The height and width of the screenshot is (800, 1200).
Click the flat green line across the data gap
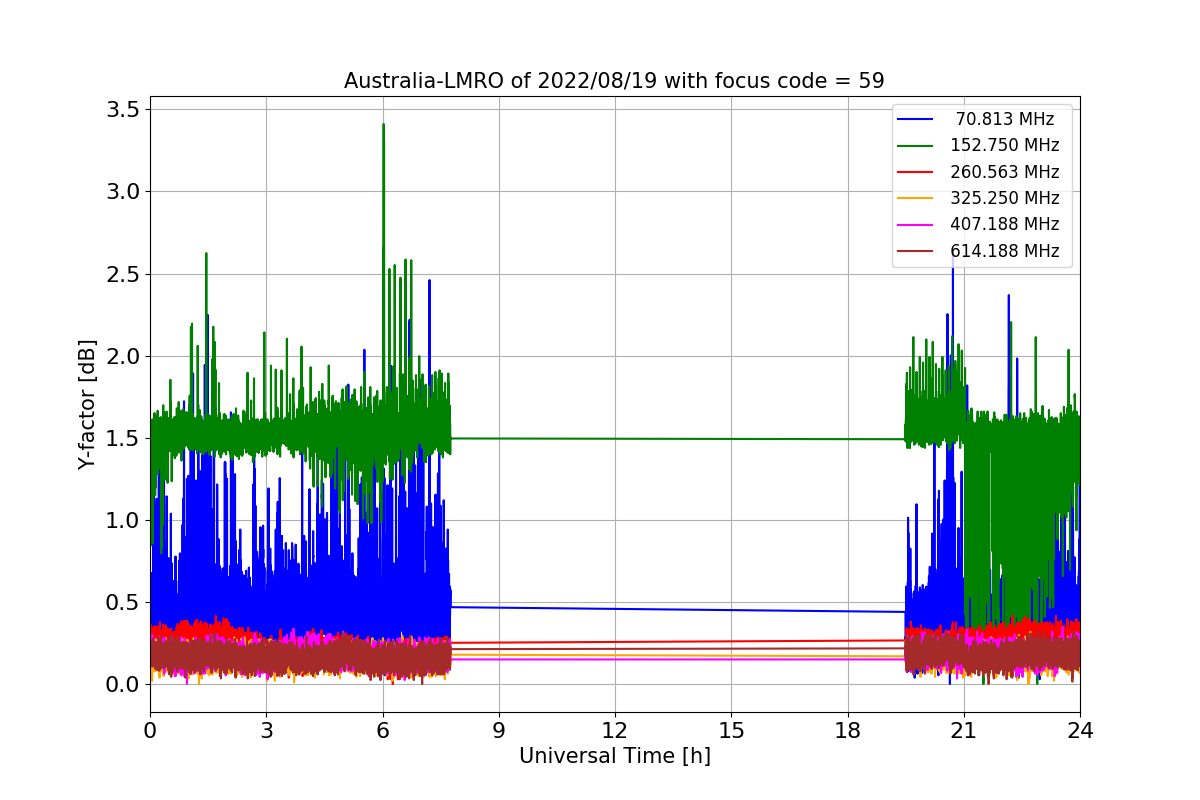(x=678, y=438)
